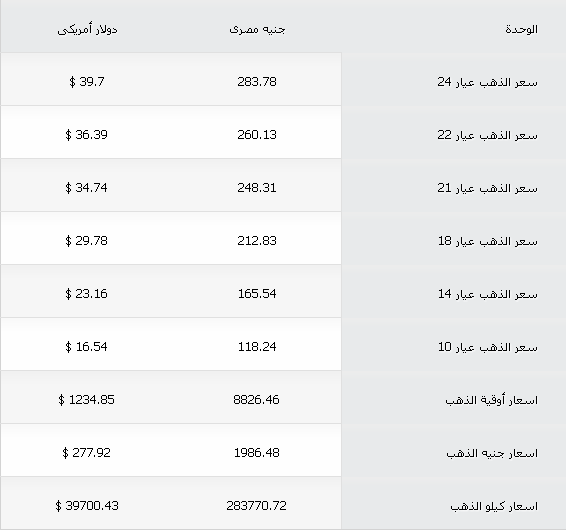
Task: Click the 283770.72 kilo gold price
Action: tap(256, 505)
